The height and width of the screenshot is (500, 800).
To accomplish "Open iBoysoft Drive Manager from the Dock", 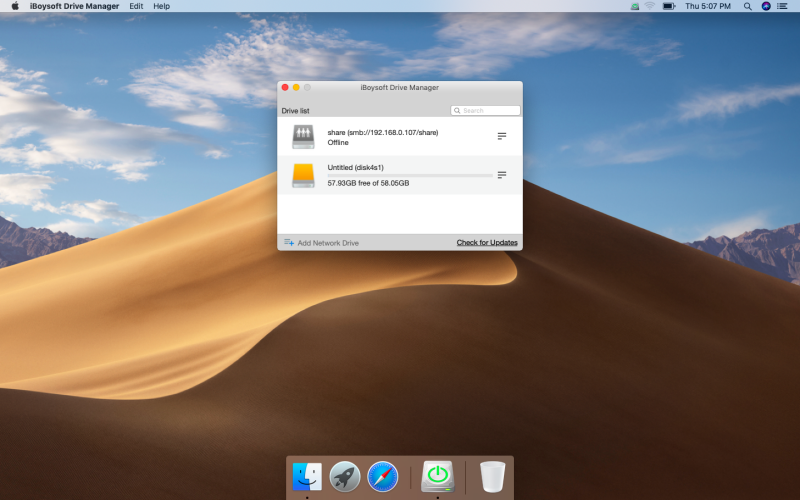I will pyautogui.click(x=438, y=476).
